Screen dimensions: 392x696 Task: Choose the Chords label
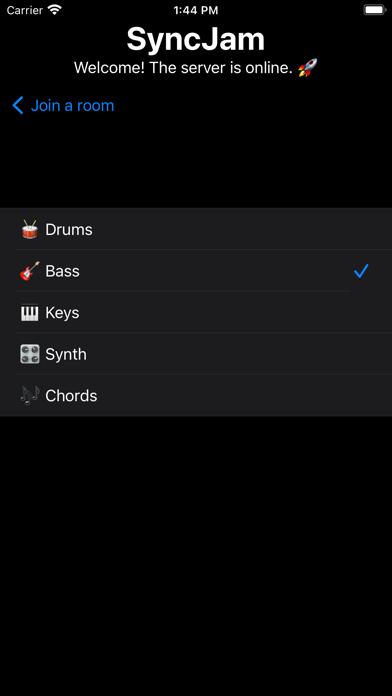pyautogui.click(x=71, y=395)
